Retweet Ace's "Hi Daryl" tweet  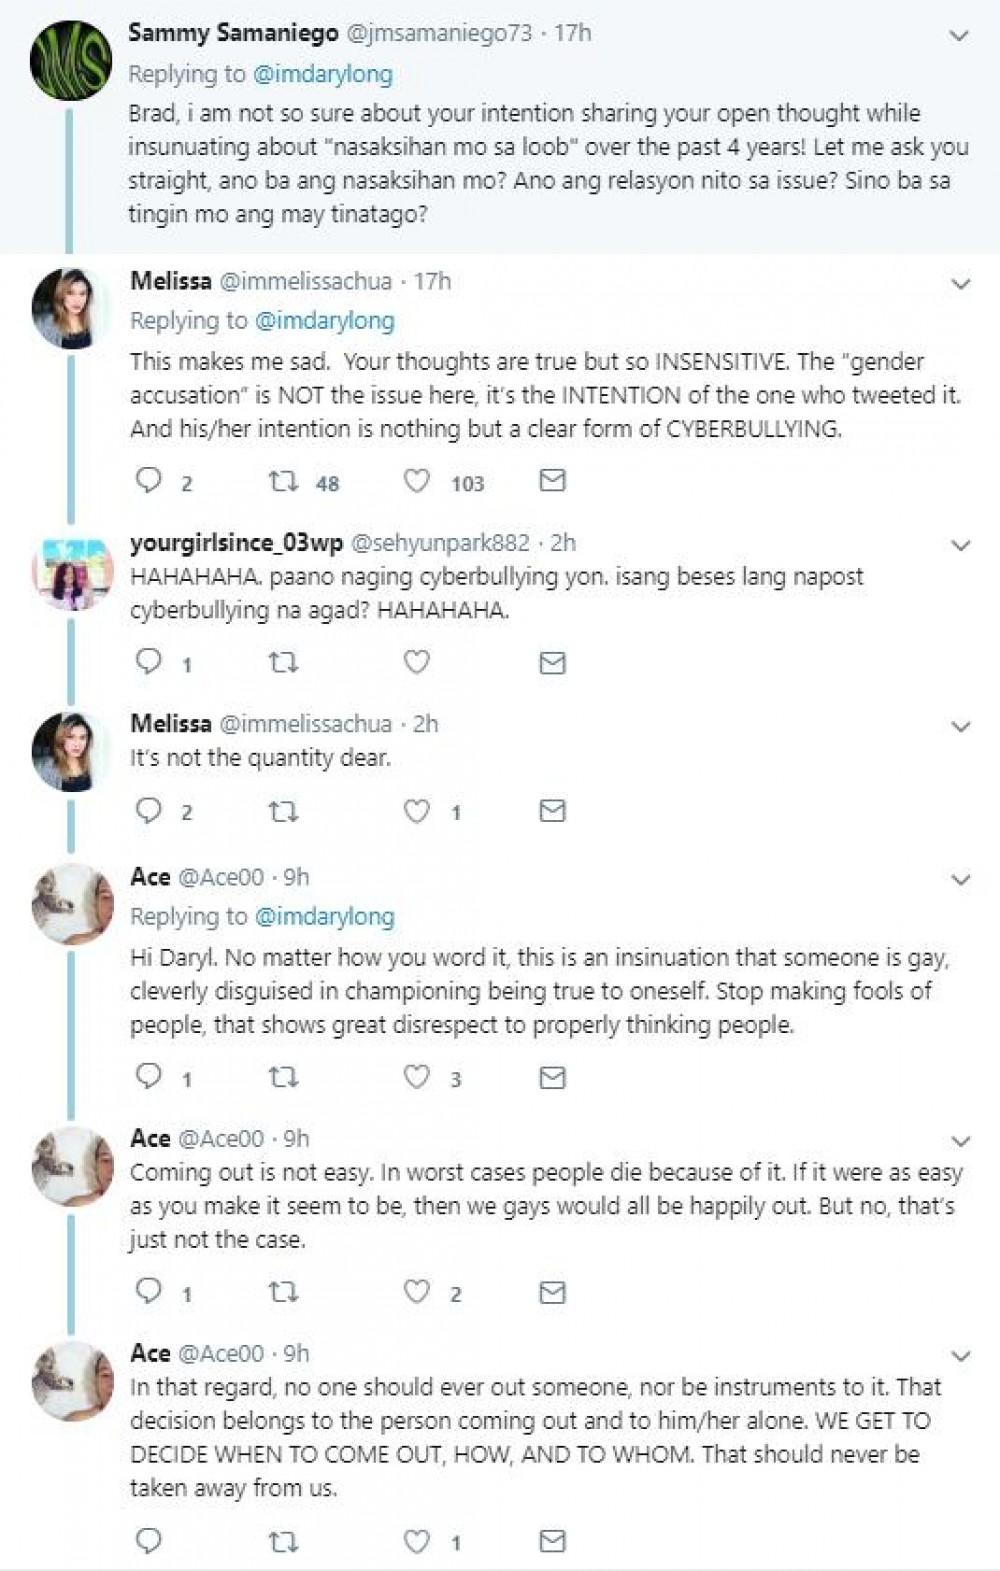click(x=283, y=1077)
